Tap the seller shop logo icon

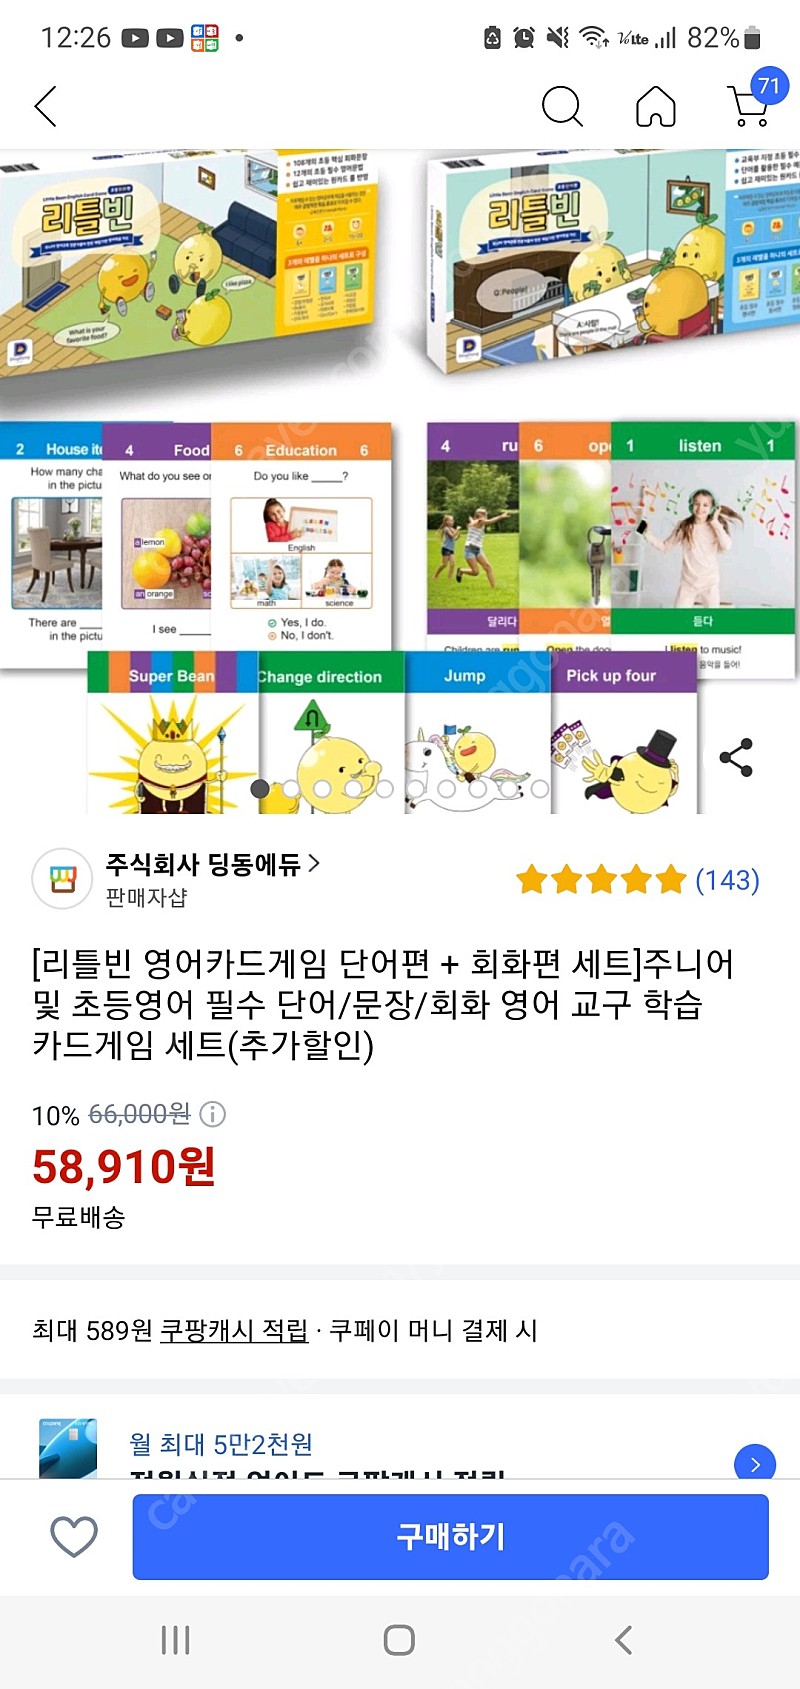[63, 879]
